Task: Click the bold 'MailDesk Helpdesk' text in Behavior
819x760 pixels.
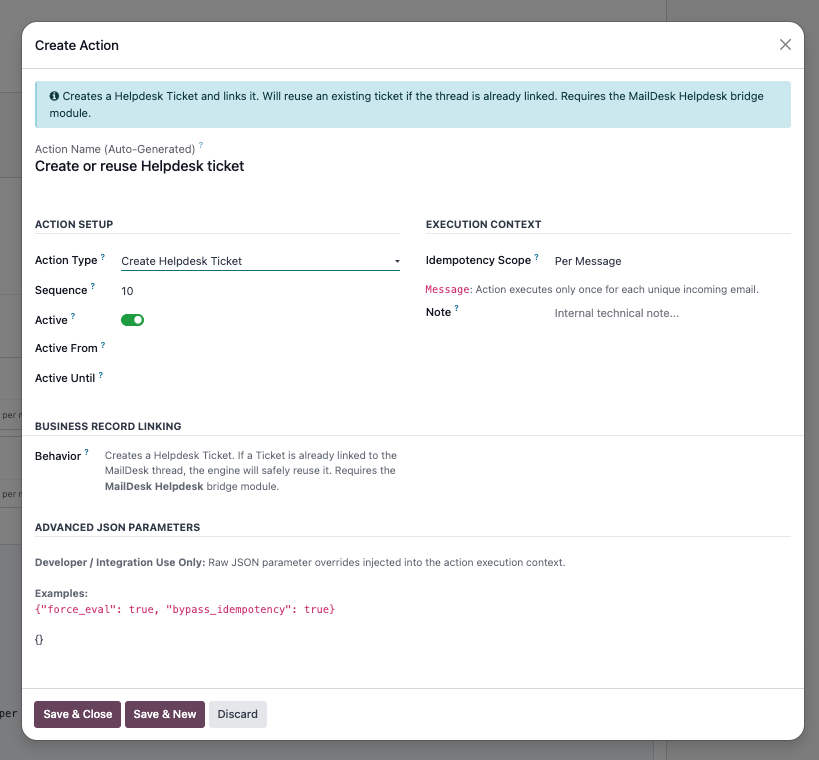Action: click(154, 486)
